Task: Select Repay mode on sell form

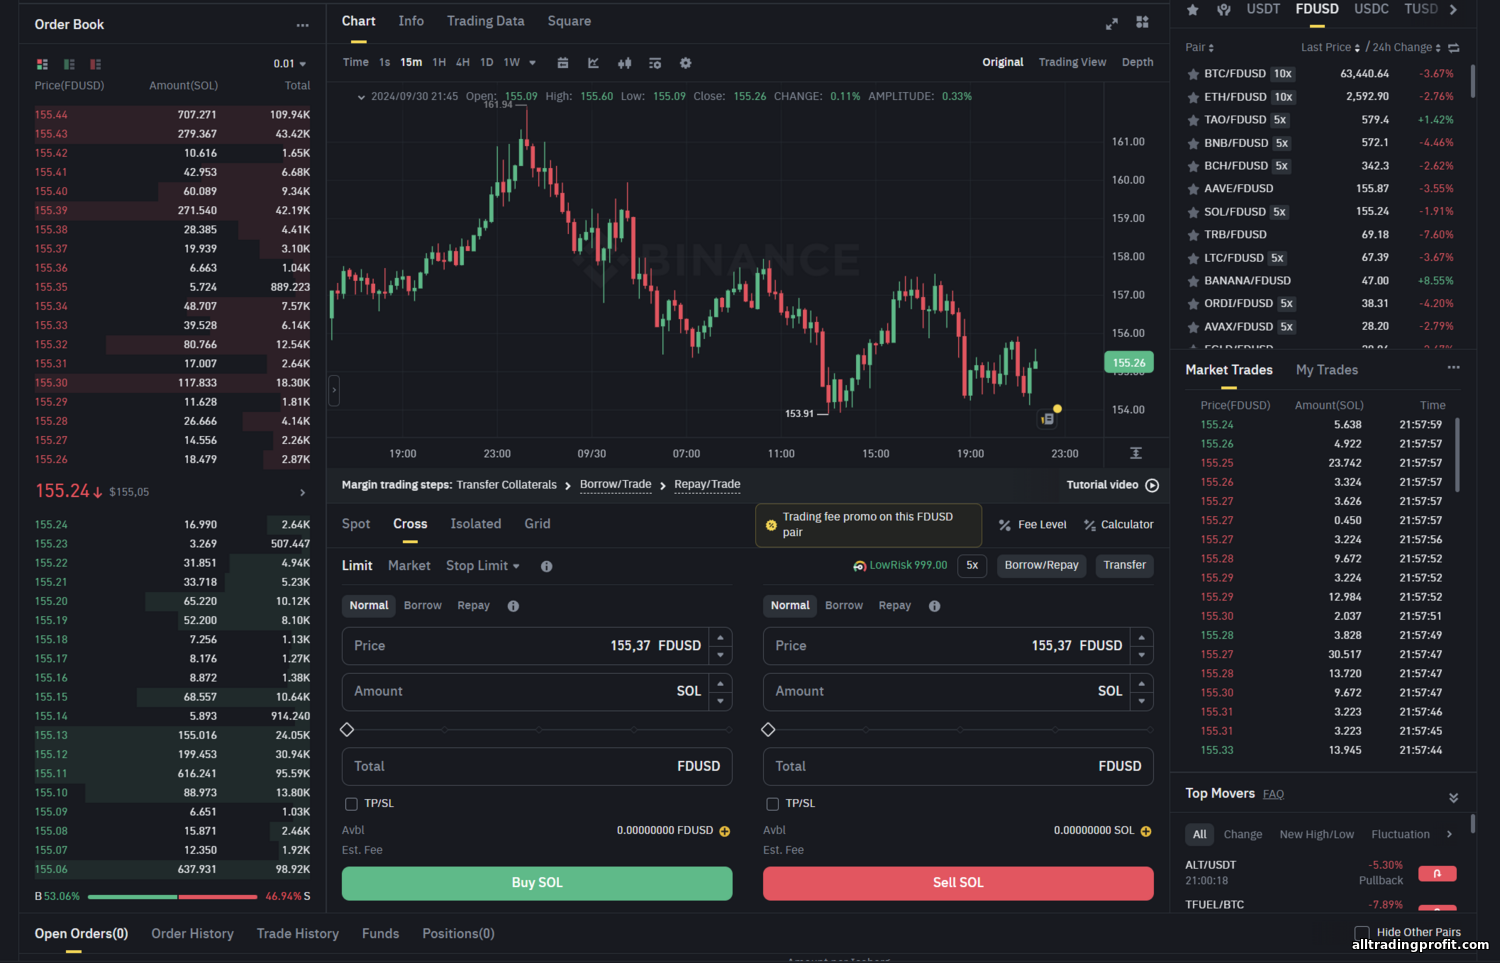Action: (x=895, y=606)
